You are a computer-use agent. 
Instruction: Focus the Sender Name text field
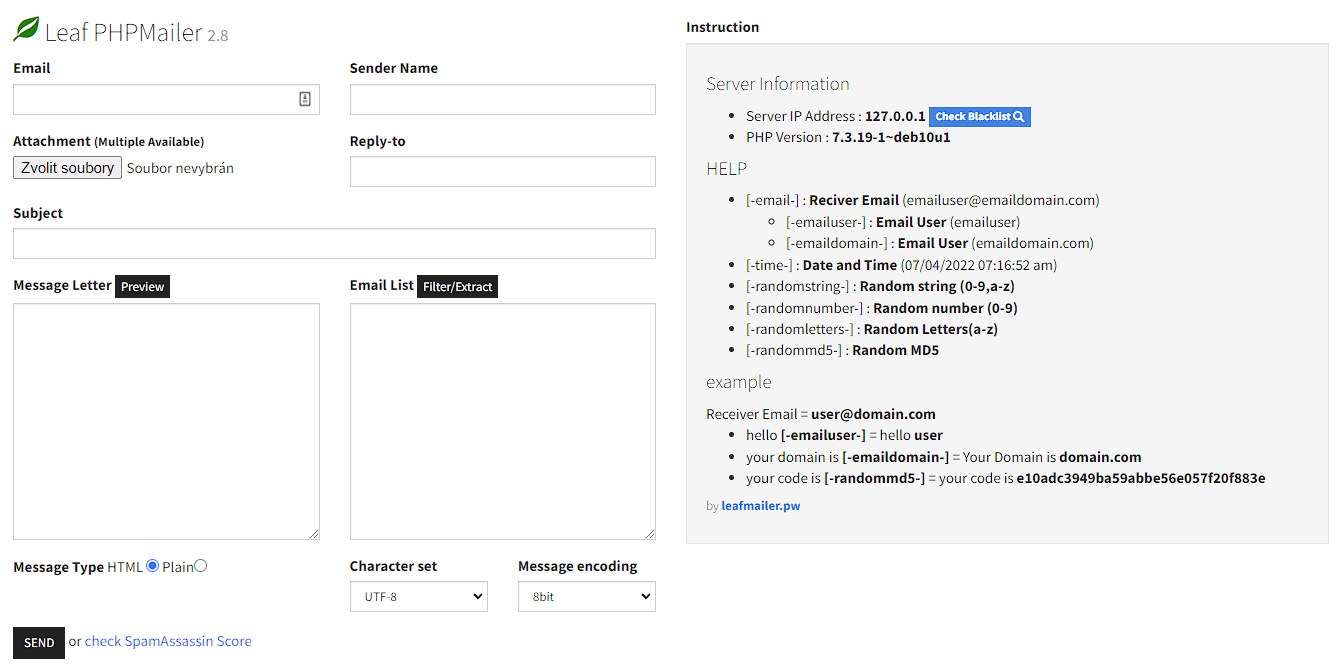click(x=502, y=100)
